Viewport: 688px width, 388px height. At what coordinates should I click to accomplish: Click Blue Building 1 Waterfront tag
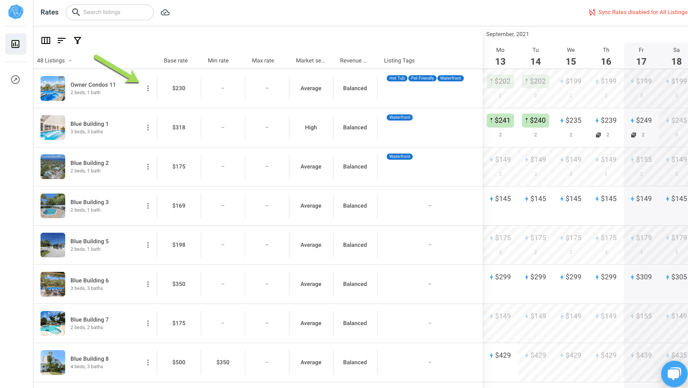pyautogui.click(x=400, y=117)
